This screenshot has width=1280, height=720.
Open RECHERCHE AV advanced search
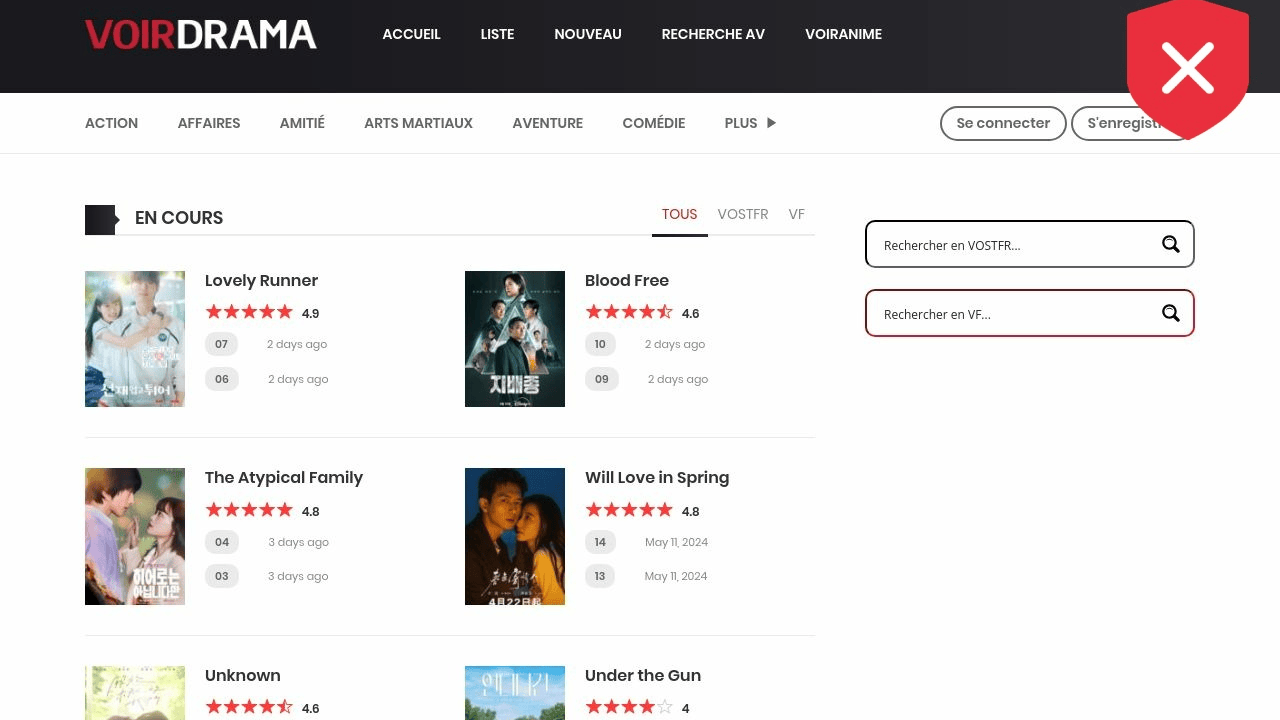713,34
